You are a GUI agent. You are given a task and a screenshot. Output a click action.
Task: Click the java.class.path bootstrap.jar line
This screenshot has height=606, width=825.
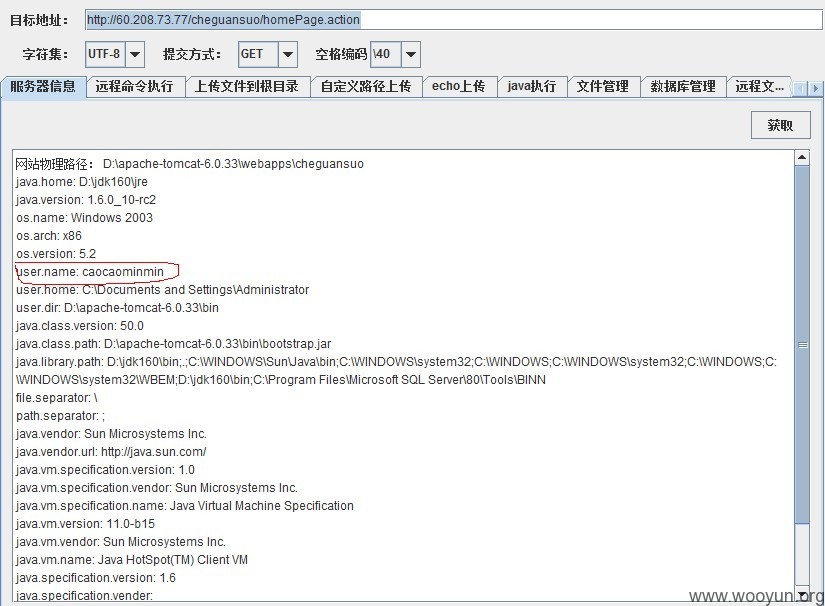(x=174, y=344)
